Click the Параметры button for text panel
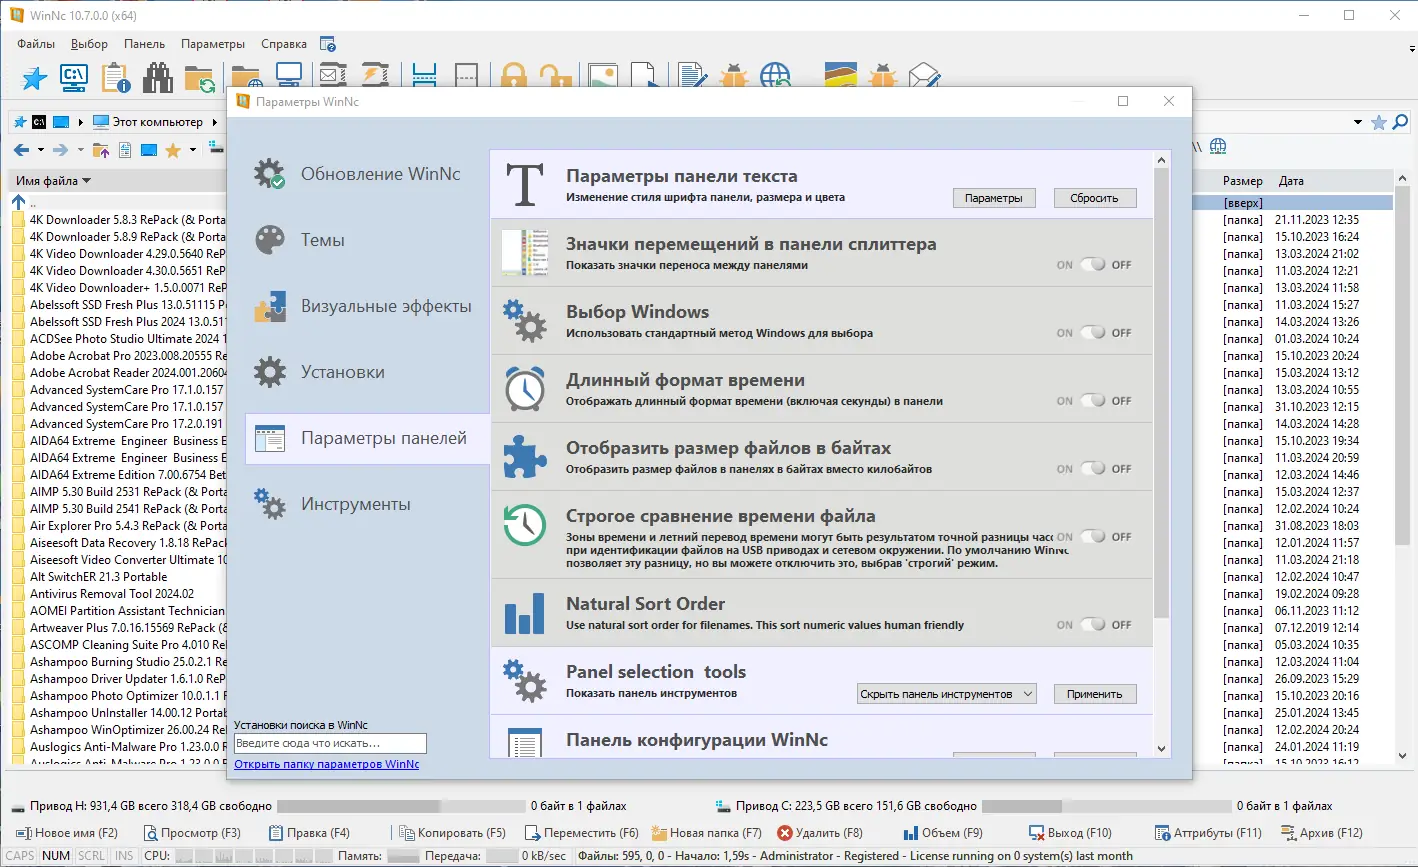This screenshot has height=867, width=1418. tap(994, 198)
